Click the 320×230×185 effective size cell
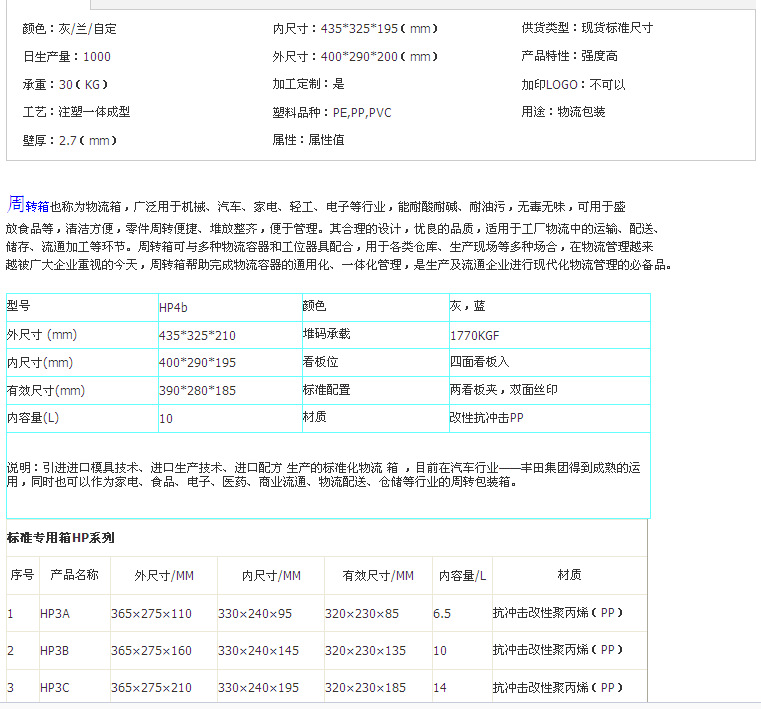 [379, 687]
